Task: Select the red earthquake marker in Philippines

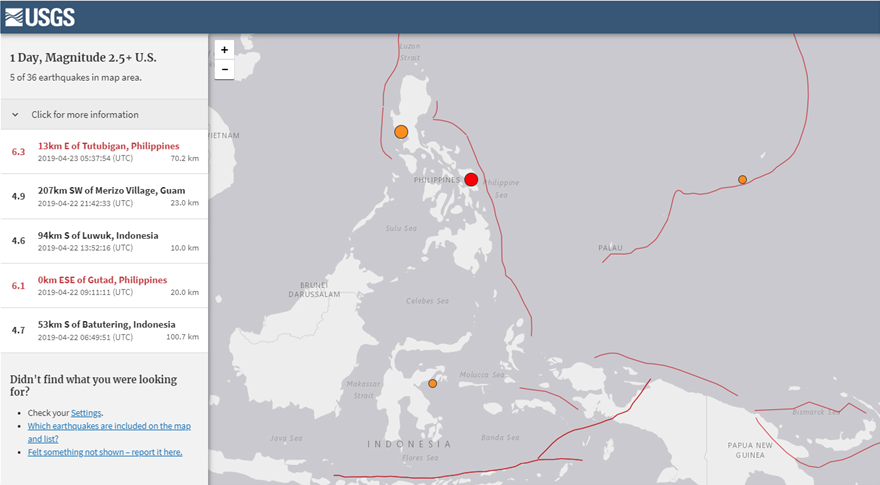Action: pyautogui.click(x=471, y=179)
